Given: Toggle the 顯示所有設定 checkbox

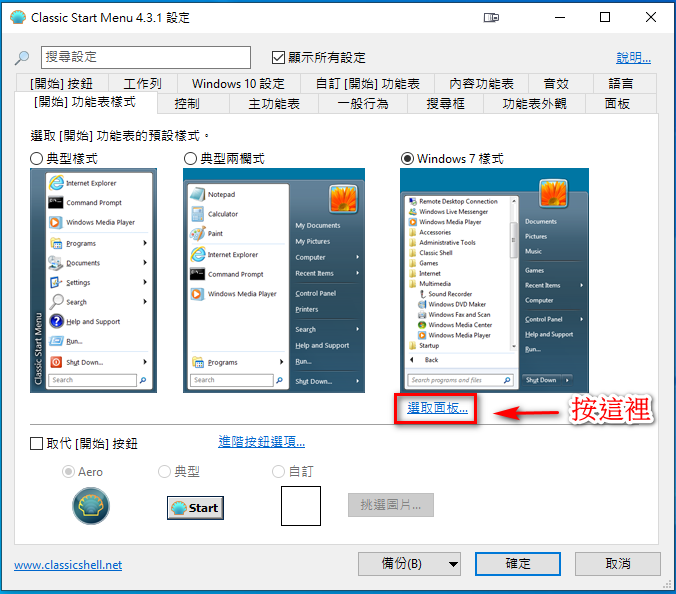Looking at the screenshot, I should [x=278, y=57].
